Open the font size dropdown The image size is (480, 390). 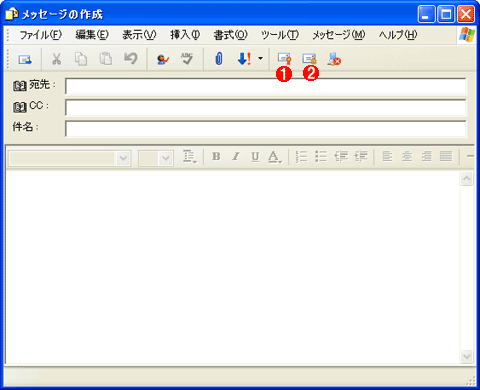[156, 158]
